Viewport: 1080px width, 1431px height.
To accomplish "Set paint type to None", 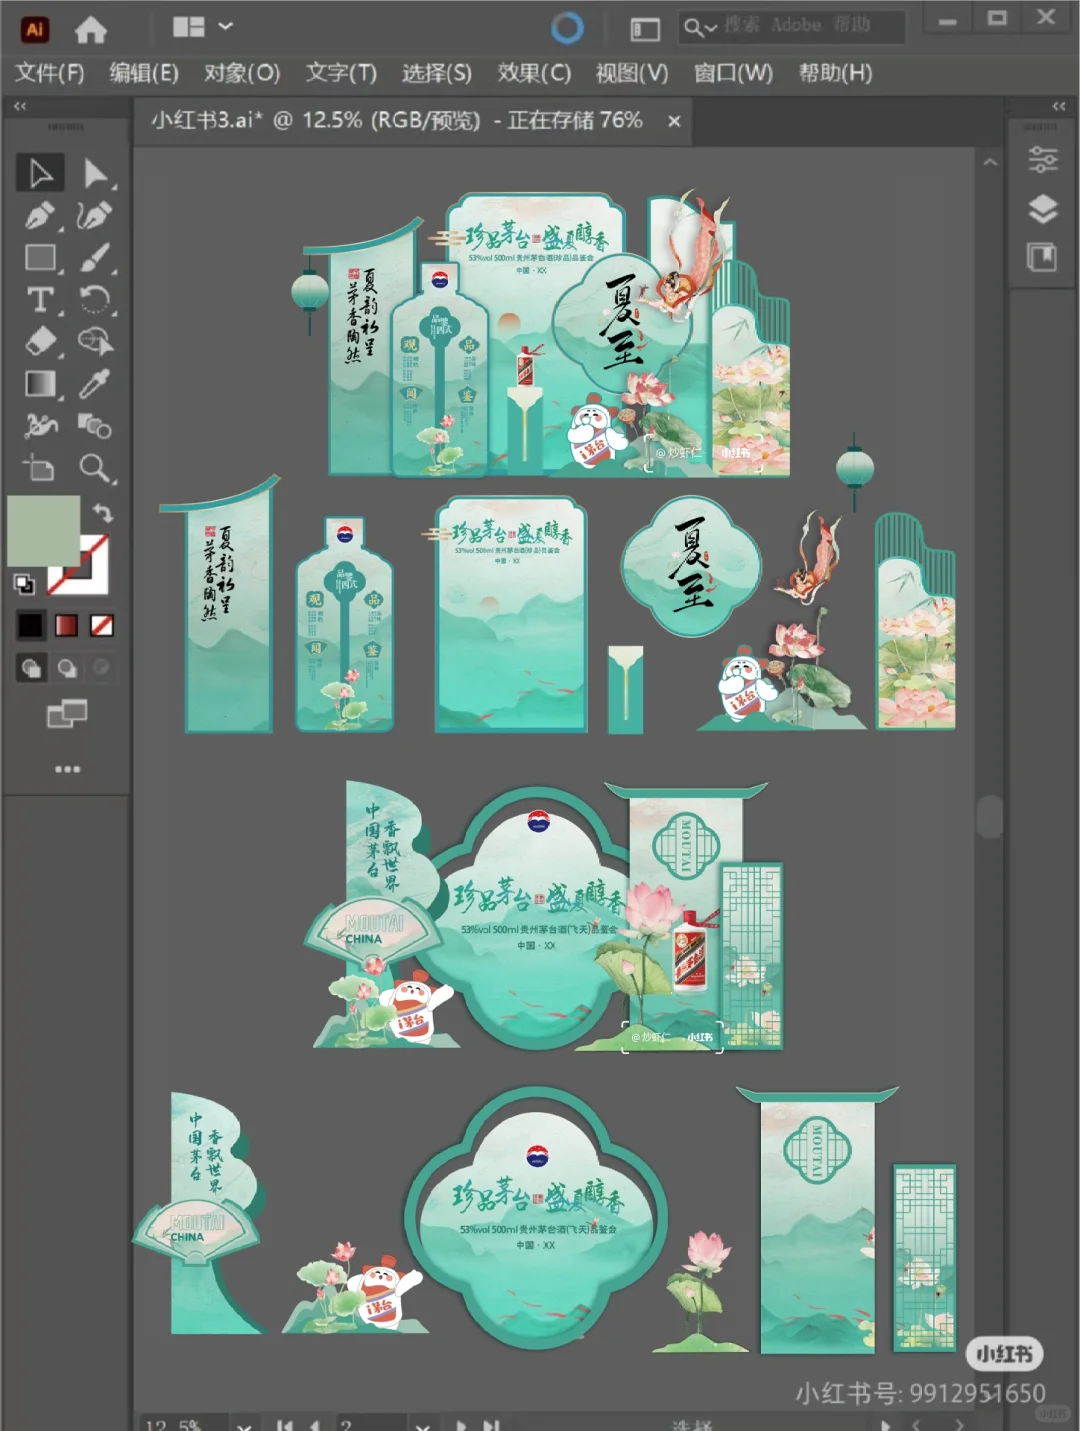I will [101, 626].
